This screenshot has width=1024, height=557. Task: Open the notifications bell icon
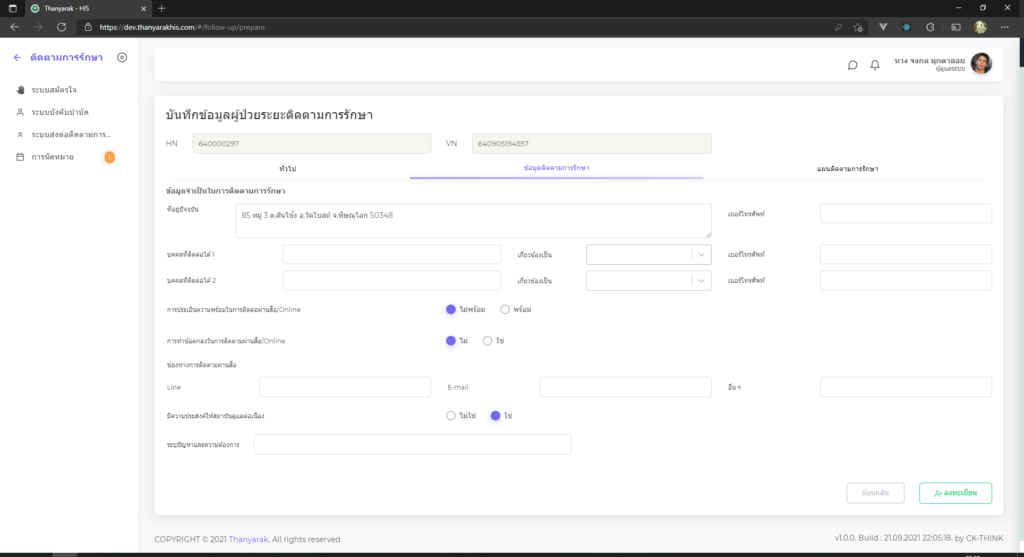tap(875, 65)
